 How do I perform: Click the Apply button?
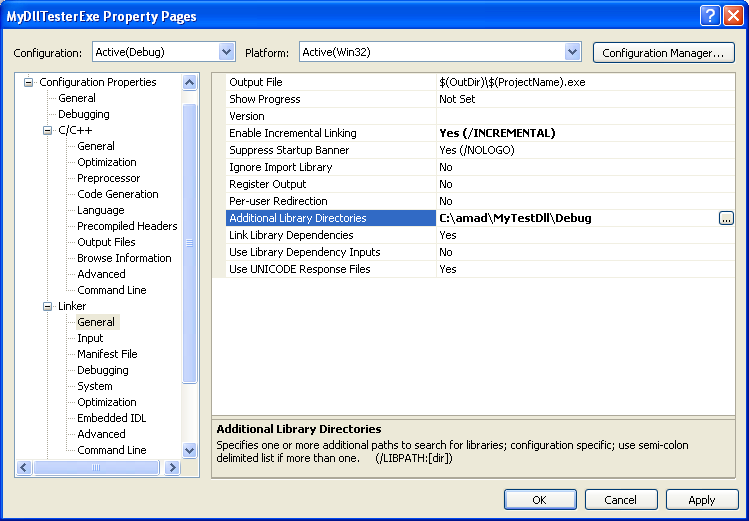click(x=702, y=500)
